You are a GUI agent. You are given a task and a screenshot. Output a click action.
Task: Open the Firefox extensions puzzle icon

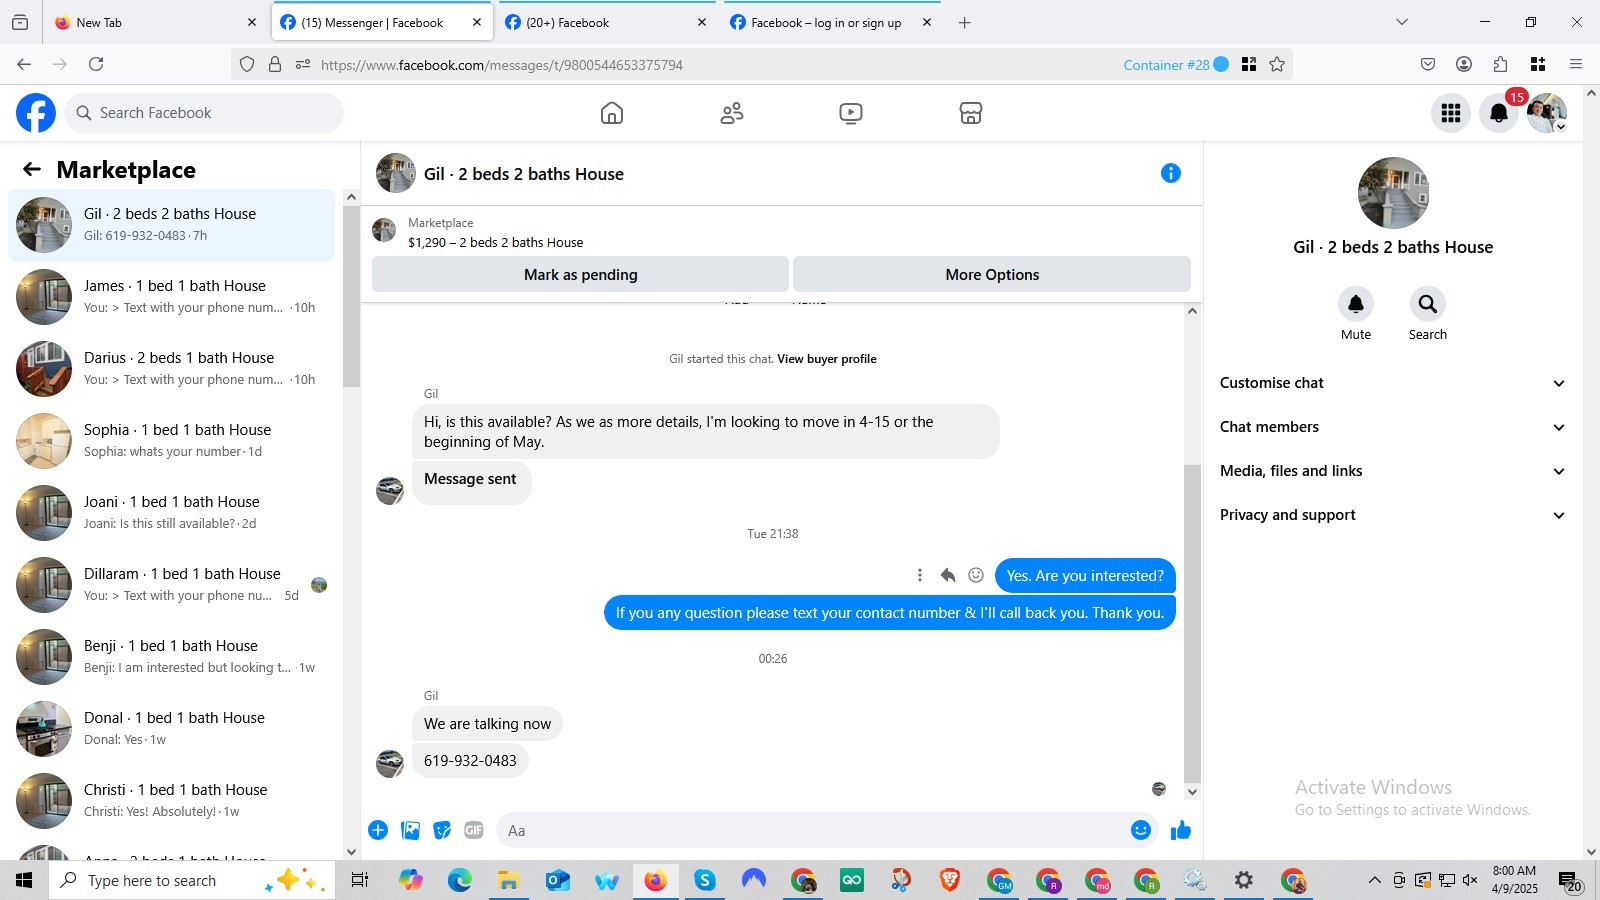(1500, 64)
